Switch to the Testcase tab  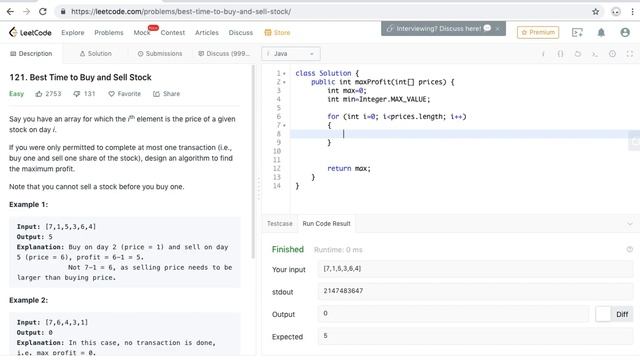click(x=280, y=224)
